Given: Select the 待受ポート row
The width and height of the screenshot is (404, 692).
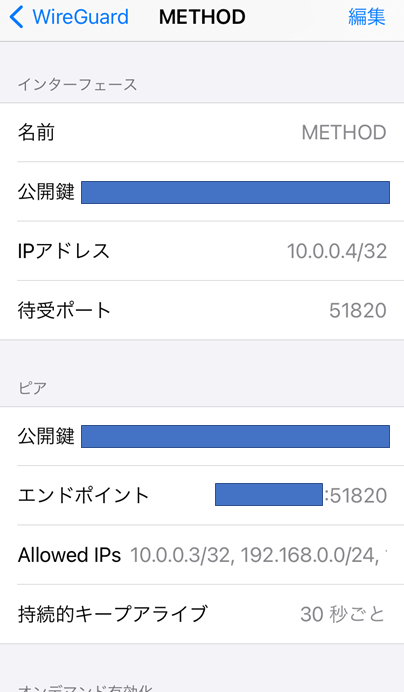Looking at the screenshot, I should [x=202, y=310].
